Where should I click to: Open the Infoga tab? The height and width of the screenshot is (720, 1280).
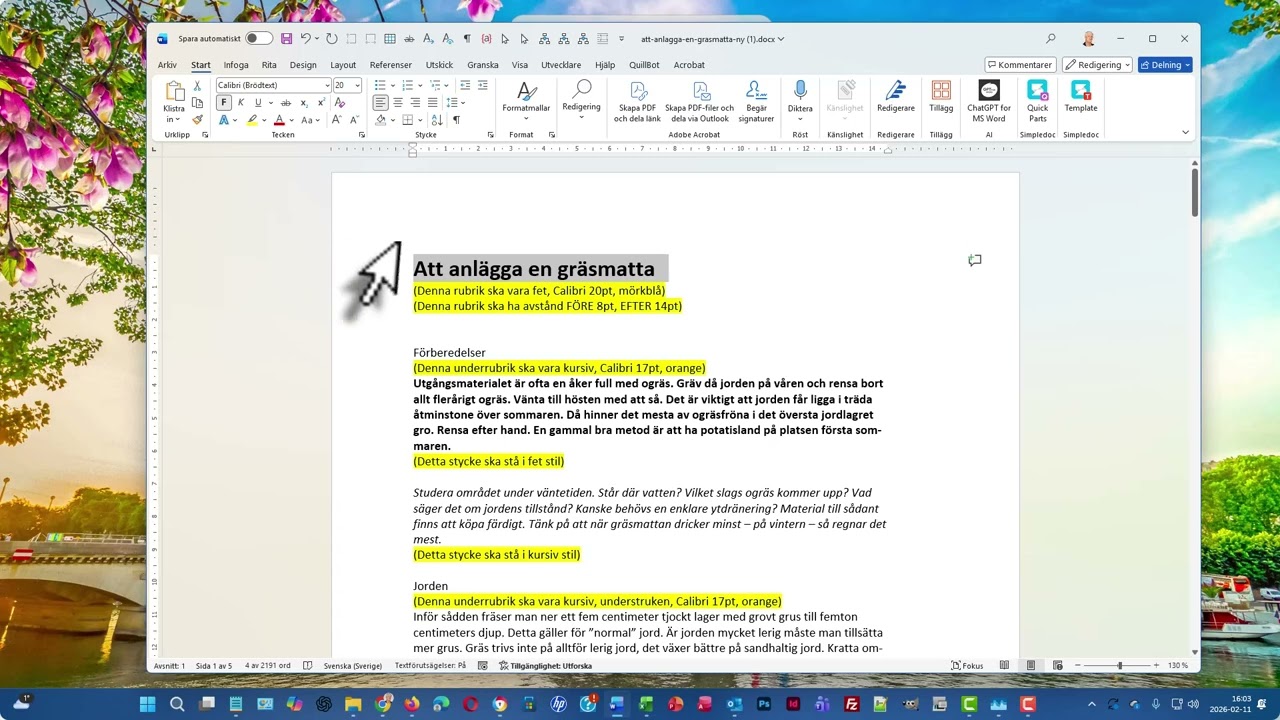(236, 65)
